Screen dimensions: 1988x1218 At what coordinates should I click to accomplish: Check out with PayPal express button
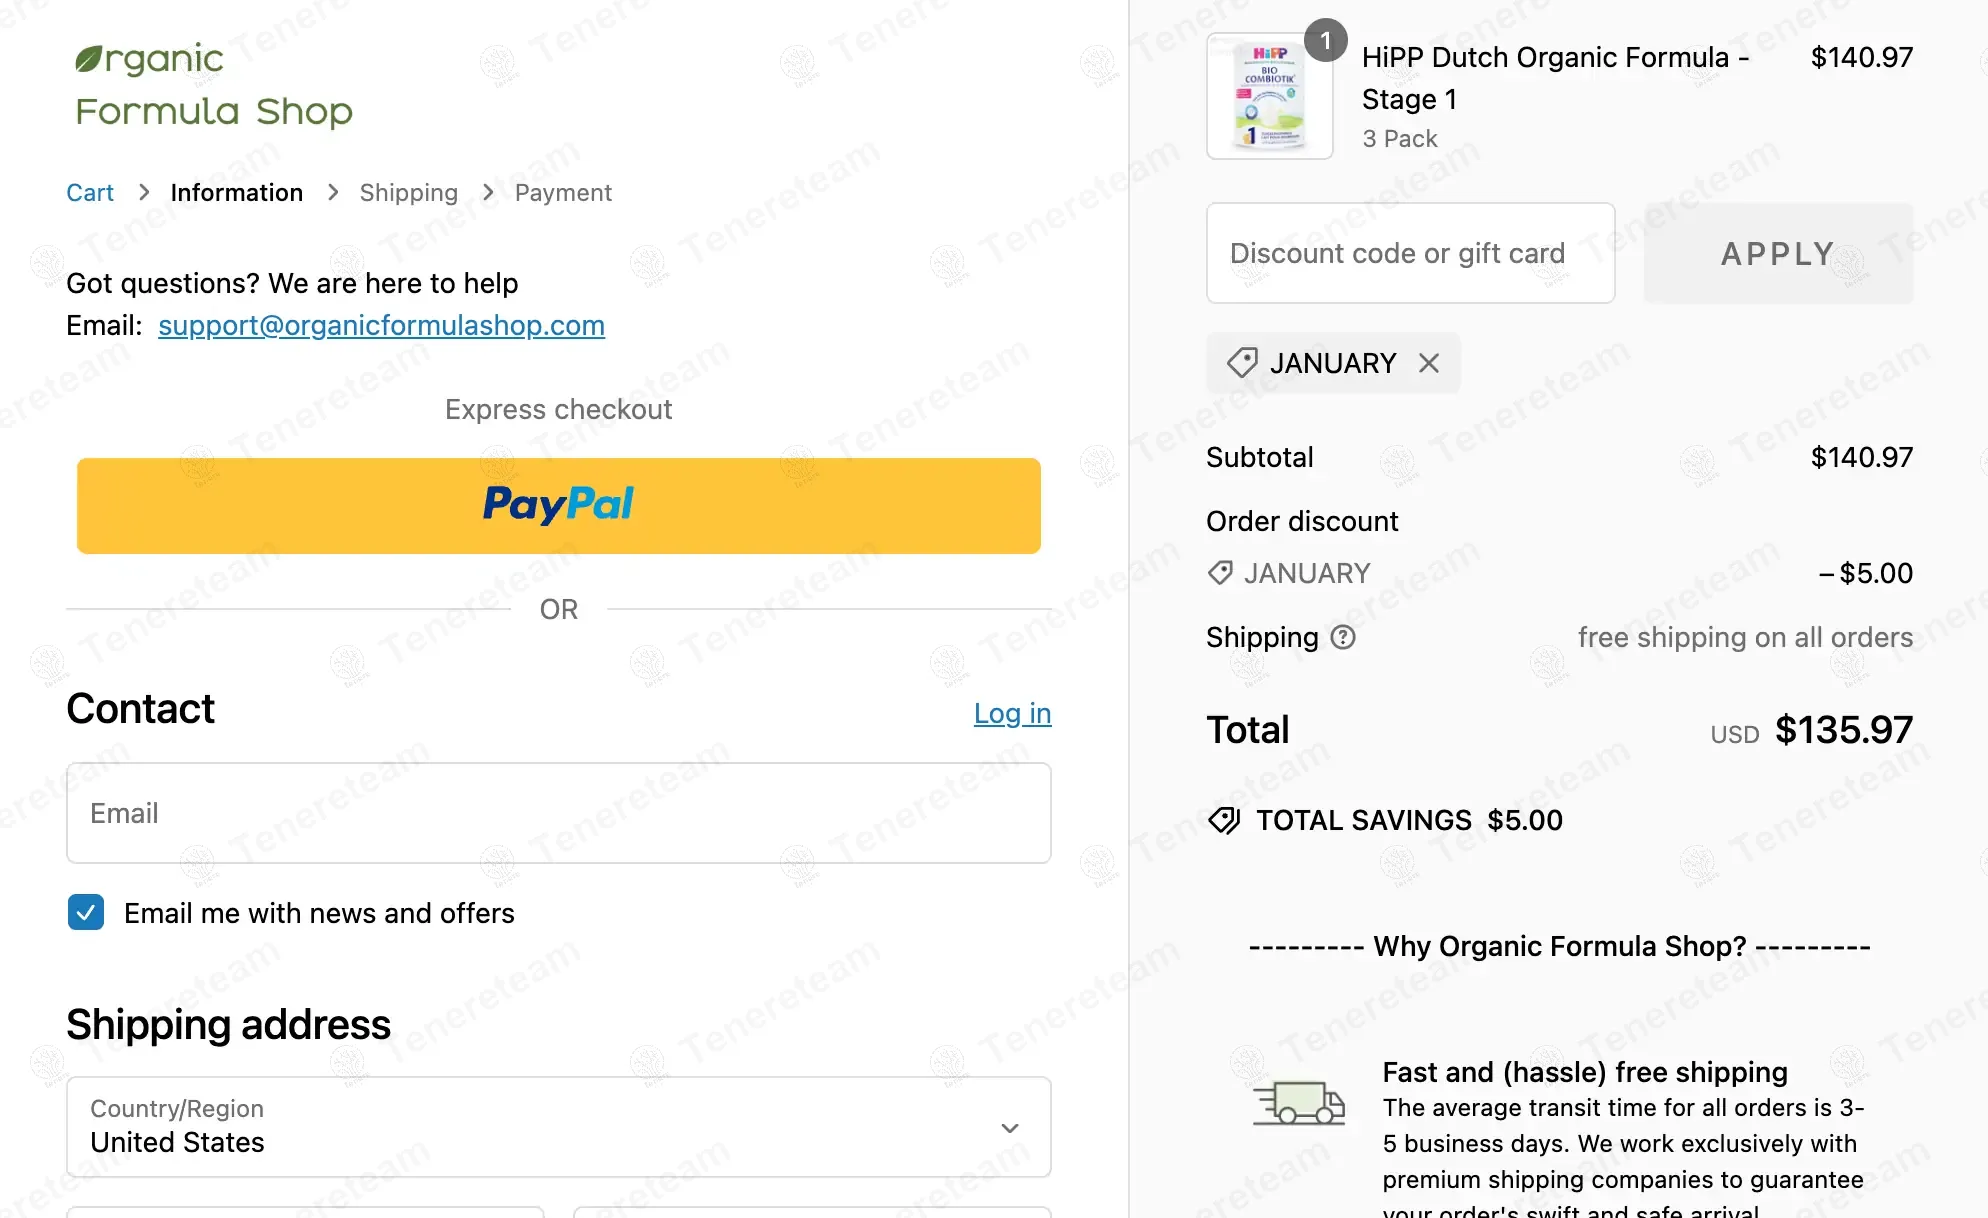coord(559,506)
